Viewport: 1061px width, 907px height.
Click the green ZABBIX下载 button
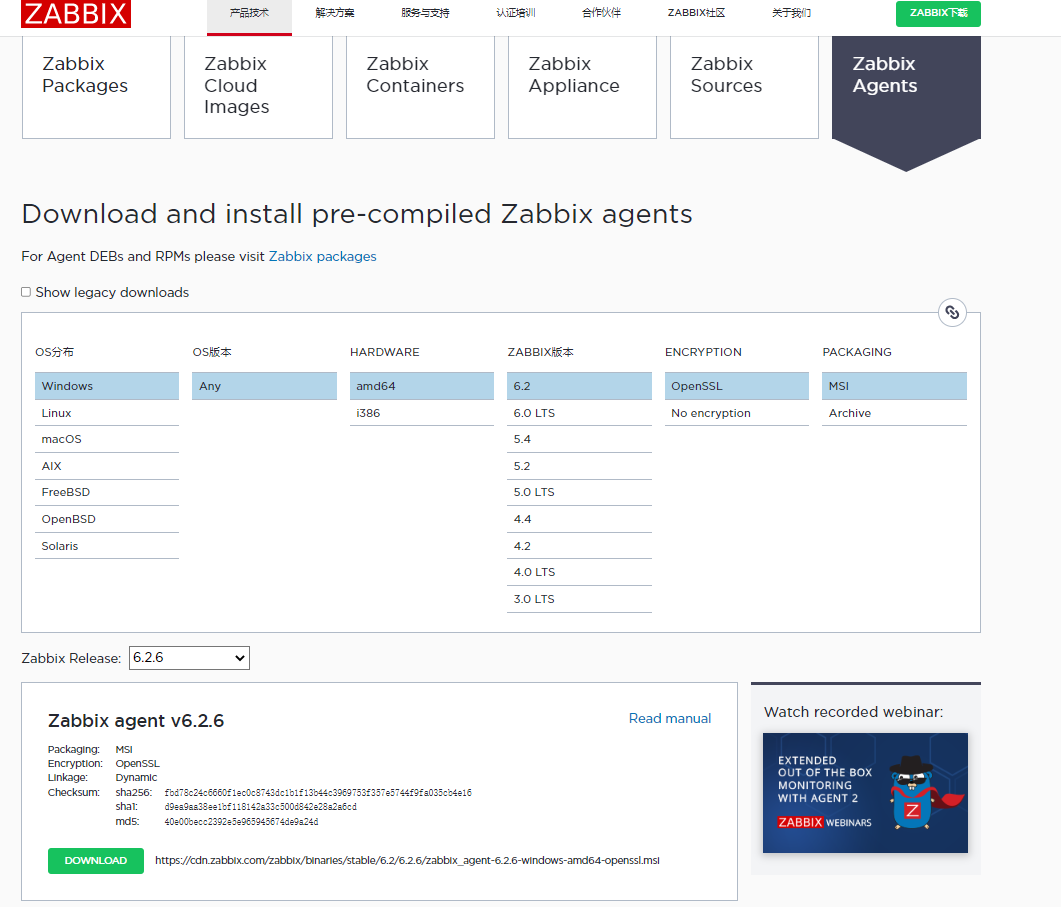tap(937, 14)
